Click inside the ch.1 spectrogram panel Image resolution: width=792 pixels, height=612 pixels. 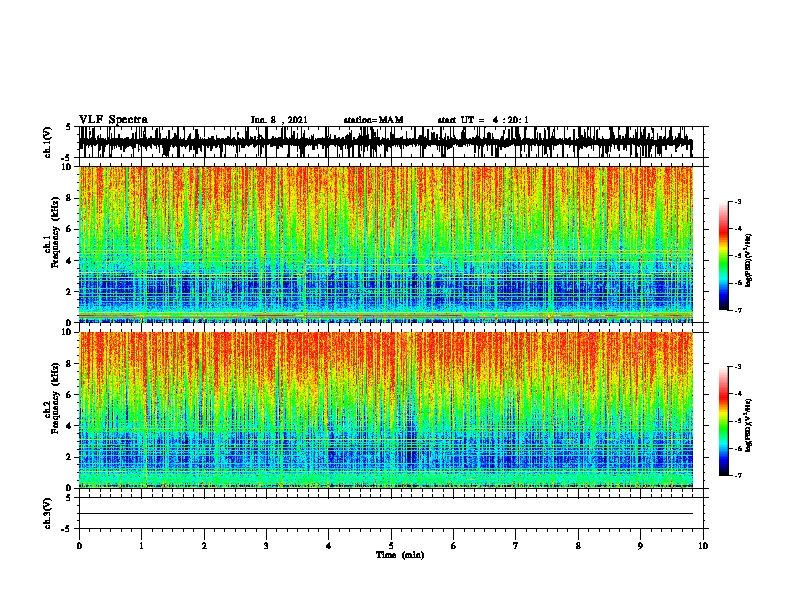click(x=386, y=244)
